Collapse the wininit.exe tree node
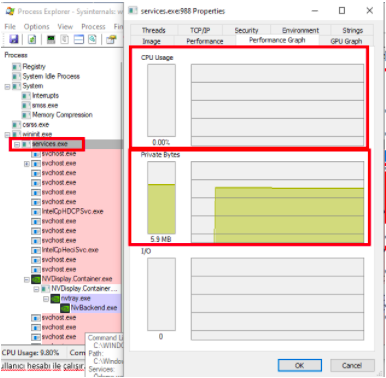The image size is (386, 378). [7, 135]
